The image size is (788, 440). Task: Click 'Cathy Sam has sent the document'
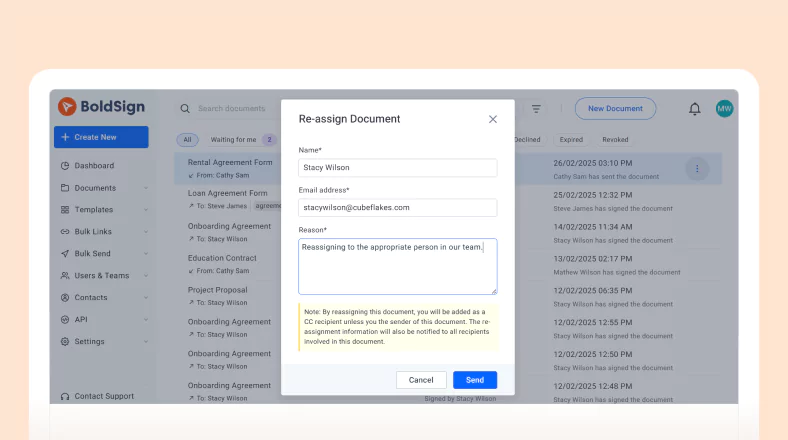(x=606, y=177)
